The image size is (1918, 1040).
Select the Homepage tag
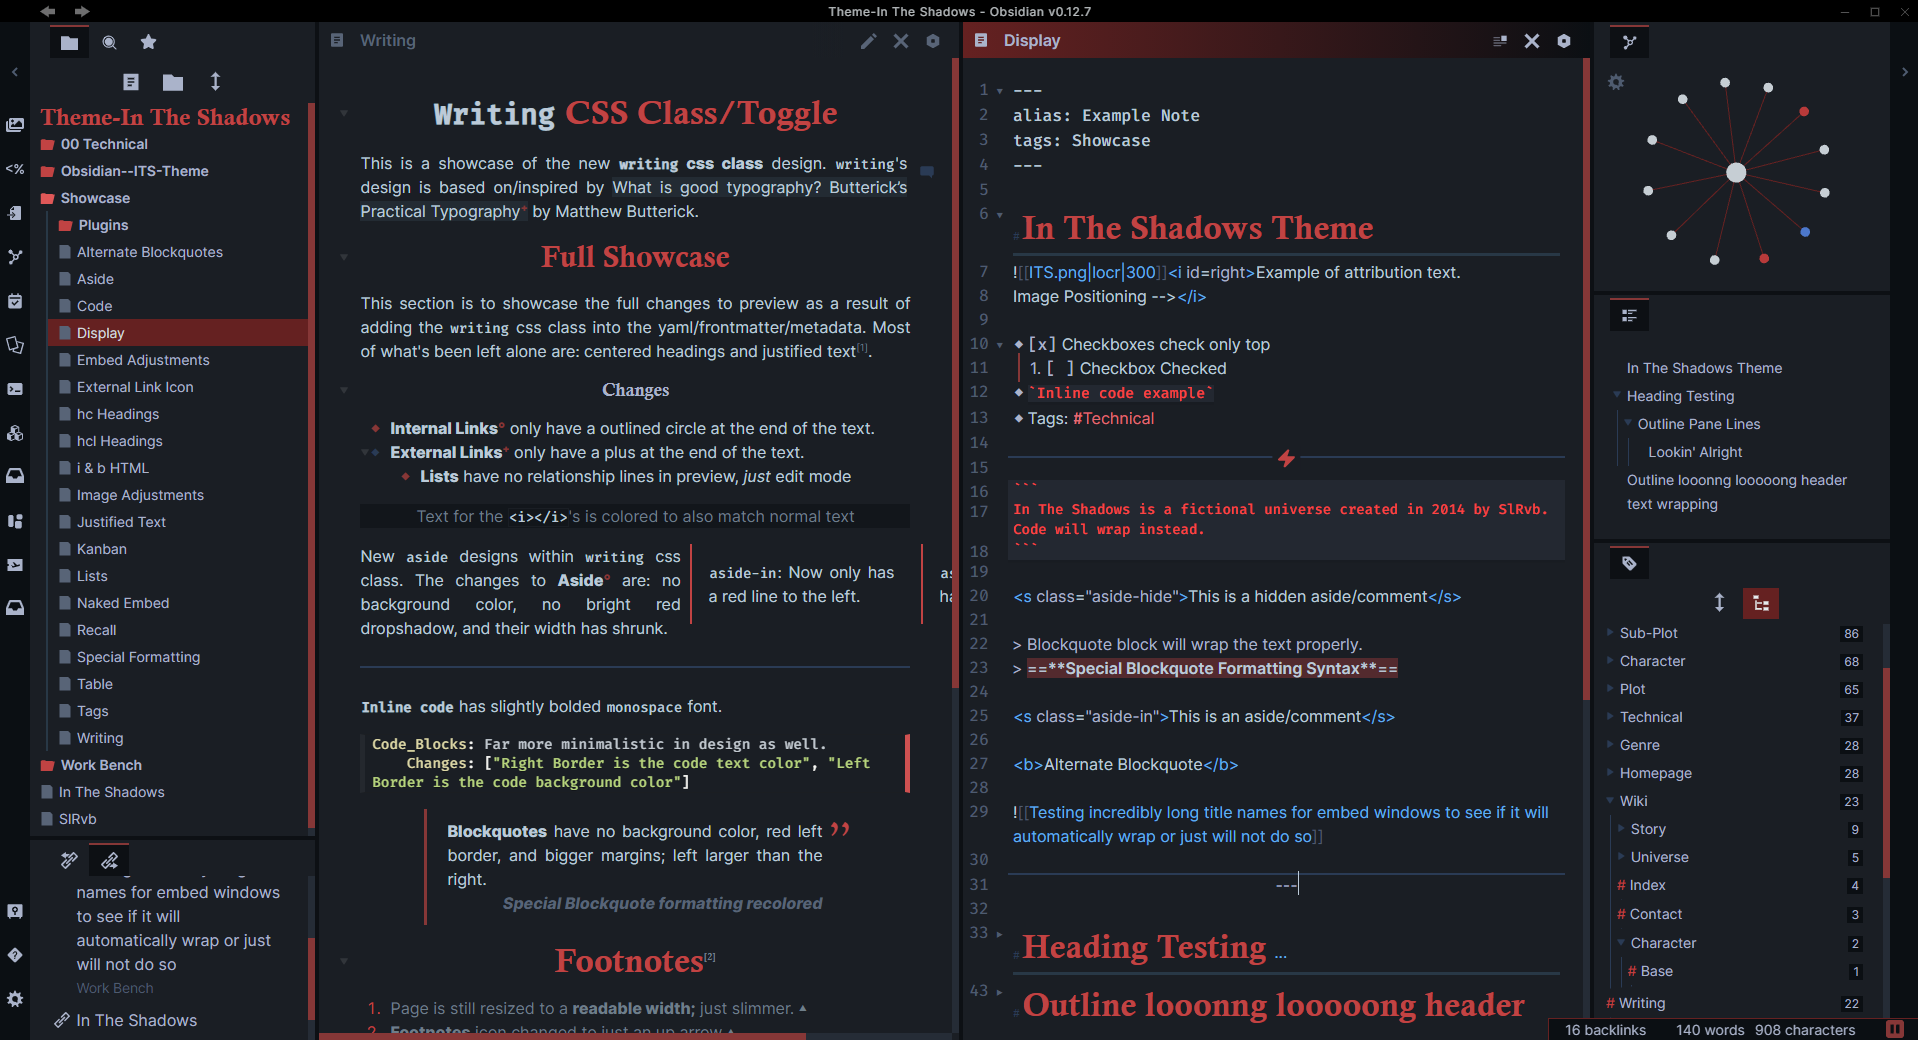pyautogui.click(x=1655, y=773)
